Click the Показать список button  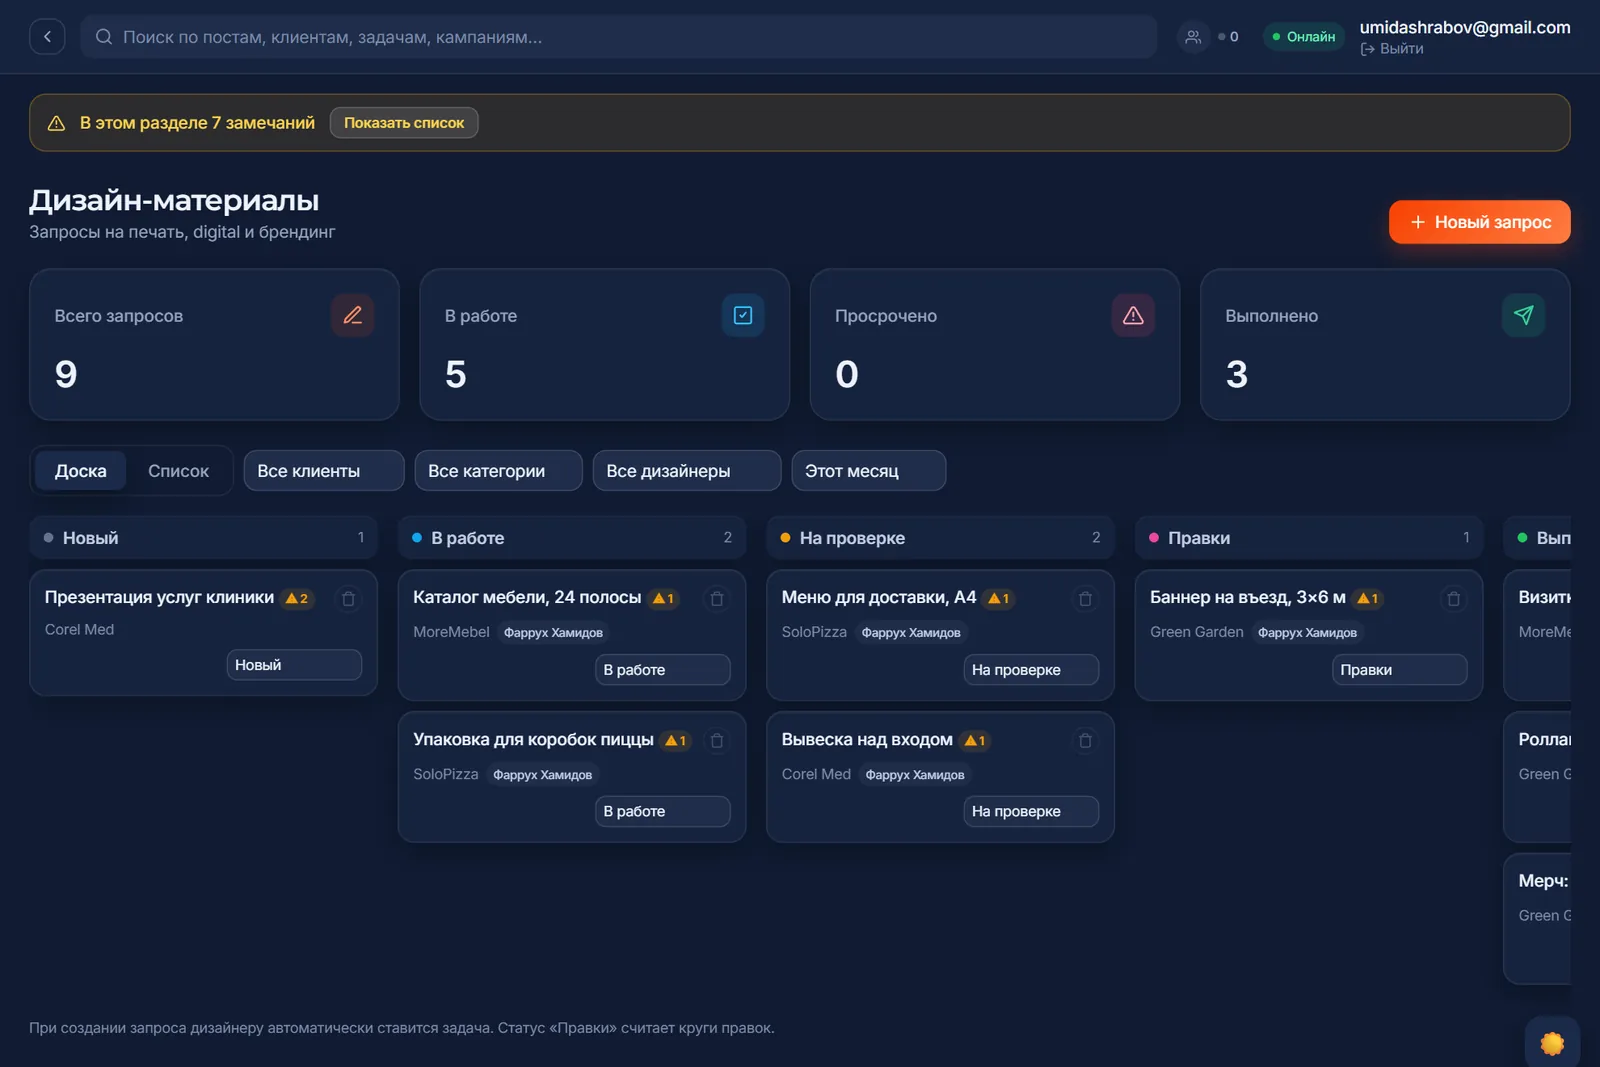[x=404, y=123]
